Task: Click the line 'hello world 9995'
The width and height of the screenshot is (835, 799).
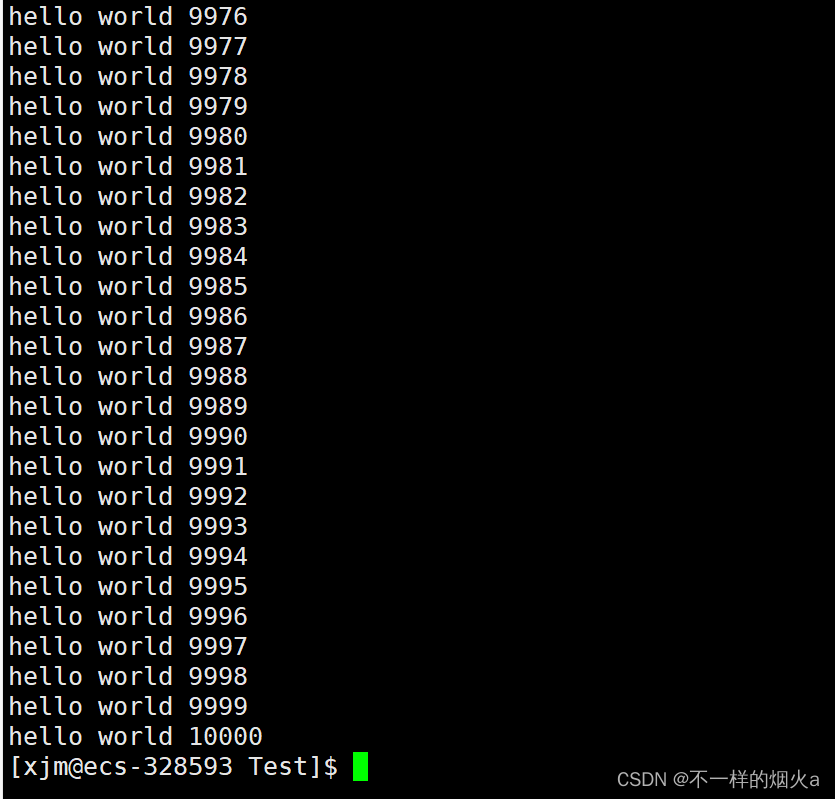Action: pyautogui.click(x=128, y=587)
